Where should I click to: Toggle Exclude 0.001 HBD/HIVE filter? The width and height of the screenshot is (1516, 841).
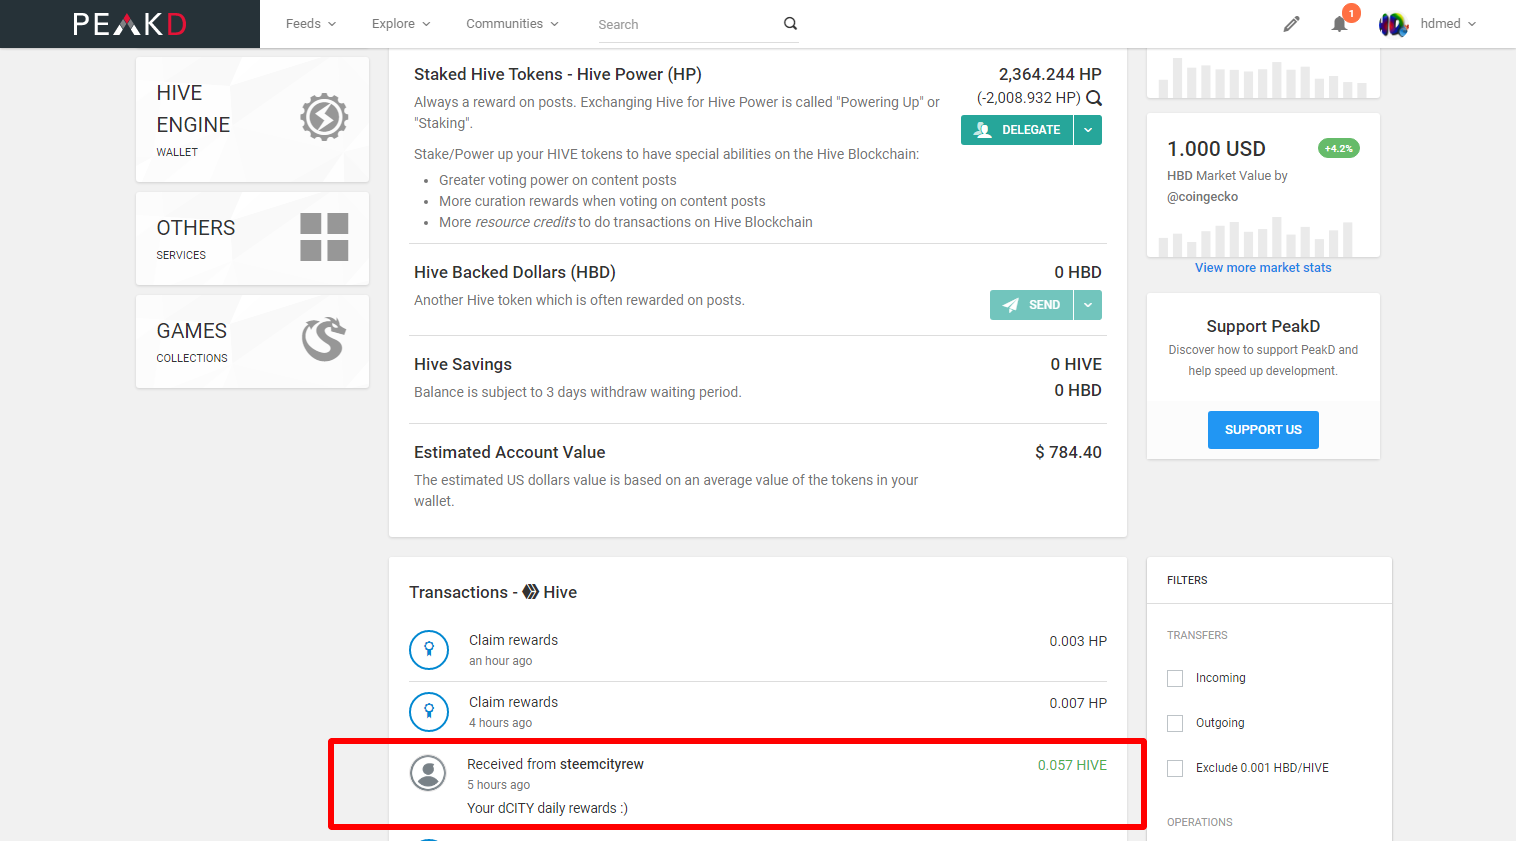(x=1175, y=768)
